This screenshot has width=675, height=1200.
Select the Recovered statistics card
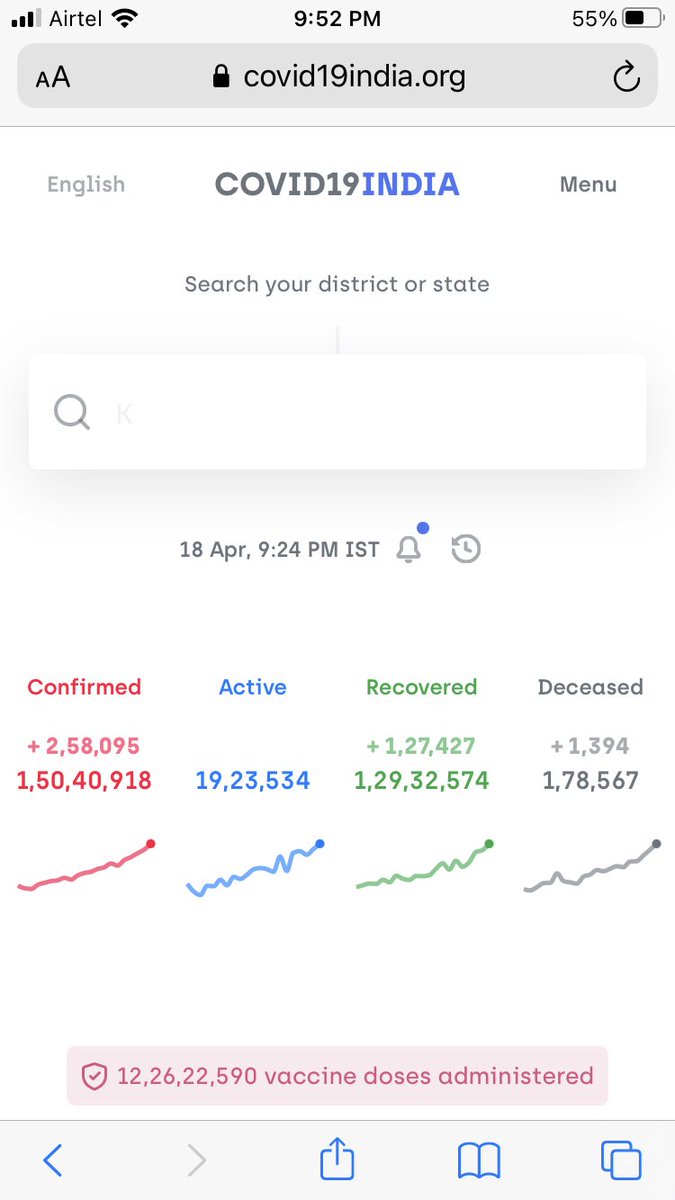(x=422, y=785)
